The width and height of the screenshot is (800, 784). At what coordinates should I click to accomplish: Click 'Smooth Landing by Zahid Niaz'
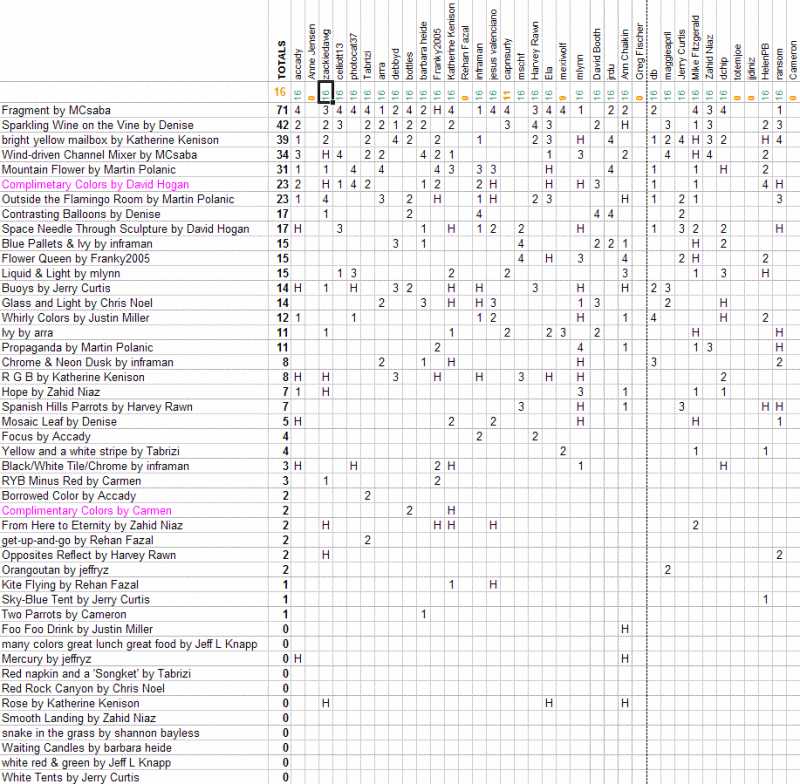[x=79, y=718]
